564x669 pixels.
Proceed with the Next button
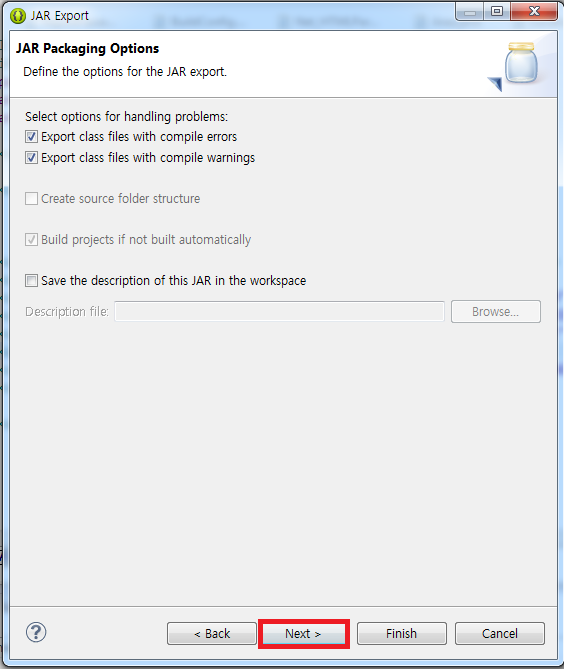click(303, 634)
